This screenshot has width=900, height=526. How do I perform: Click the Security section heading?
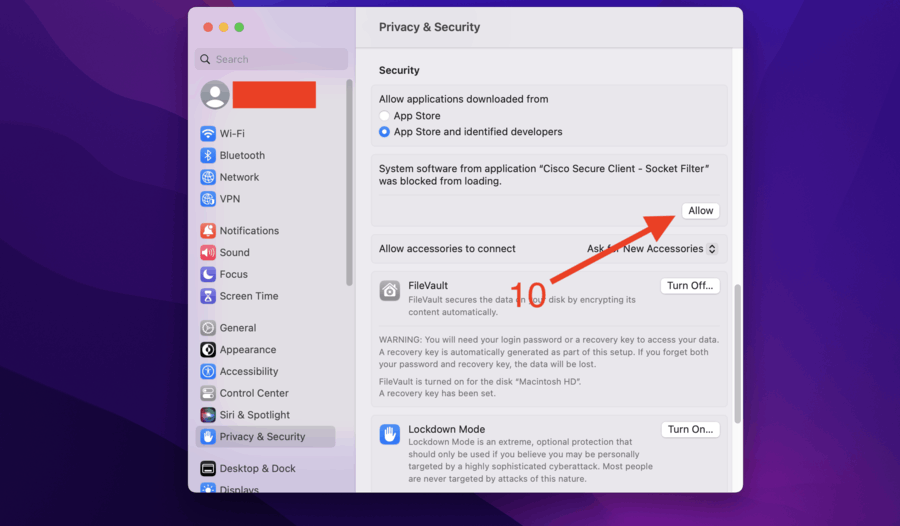coord(399,70)
